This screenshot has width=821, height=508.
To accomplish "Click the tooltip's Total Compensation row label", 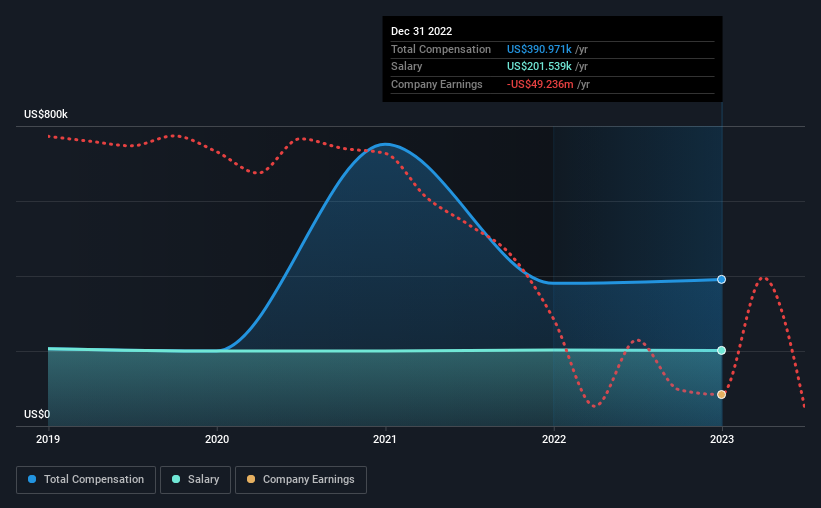I will click(441, 49).
